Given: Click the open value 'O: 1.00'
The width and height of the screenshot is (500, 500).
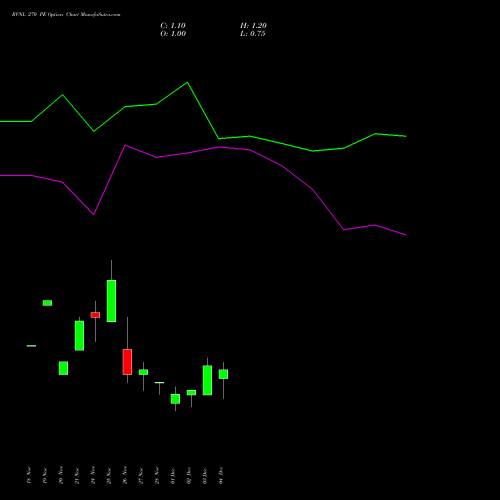Looking at the screenshot, I should pos(173,34).
